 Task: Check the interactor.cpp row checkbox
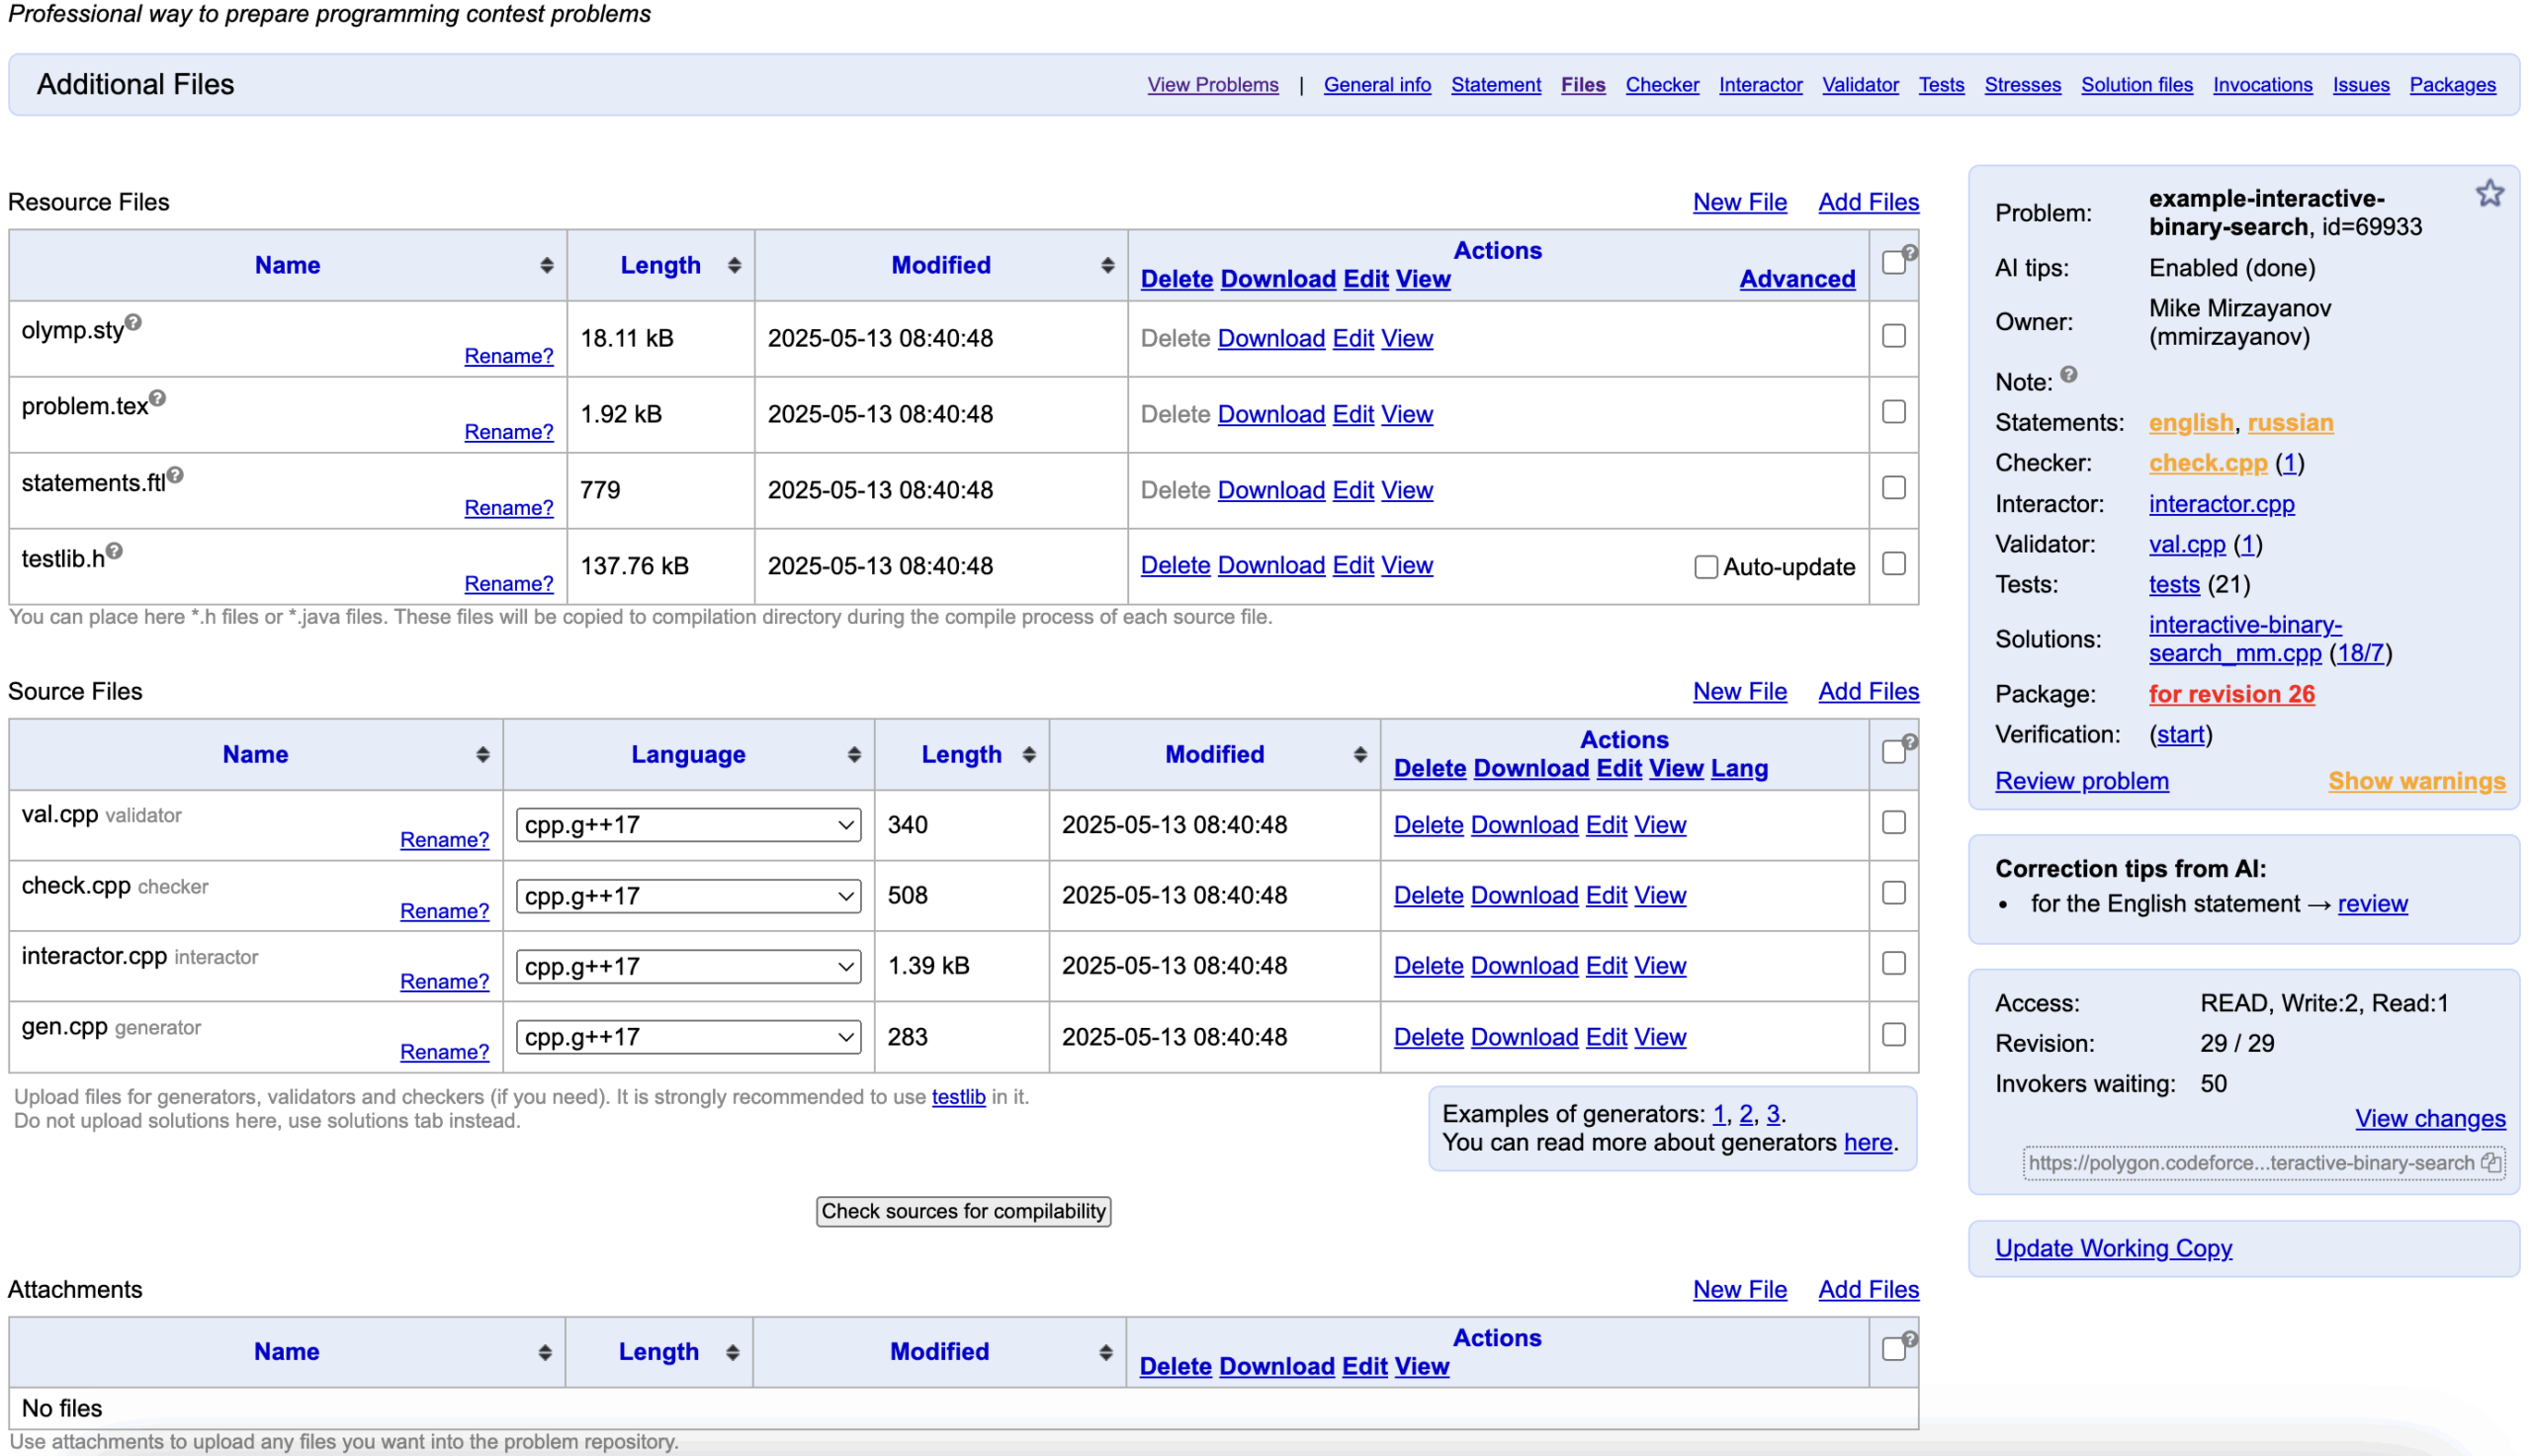(x=1893, y=963)
